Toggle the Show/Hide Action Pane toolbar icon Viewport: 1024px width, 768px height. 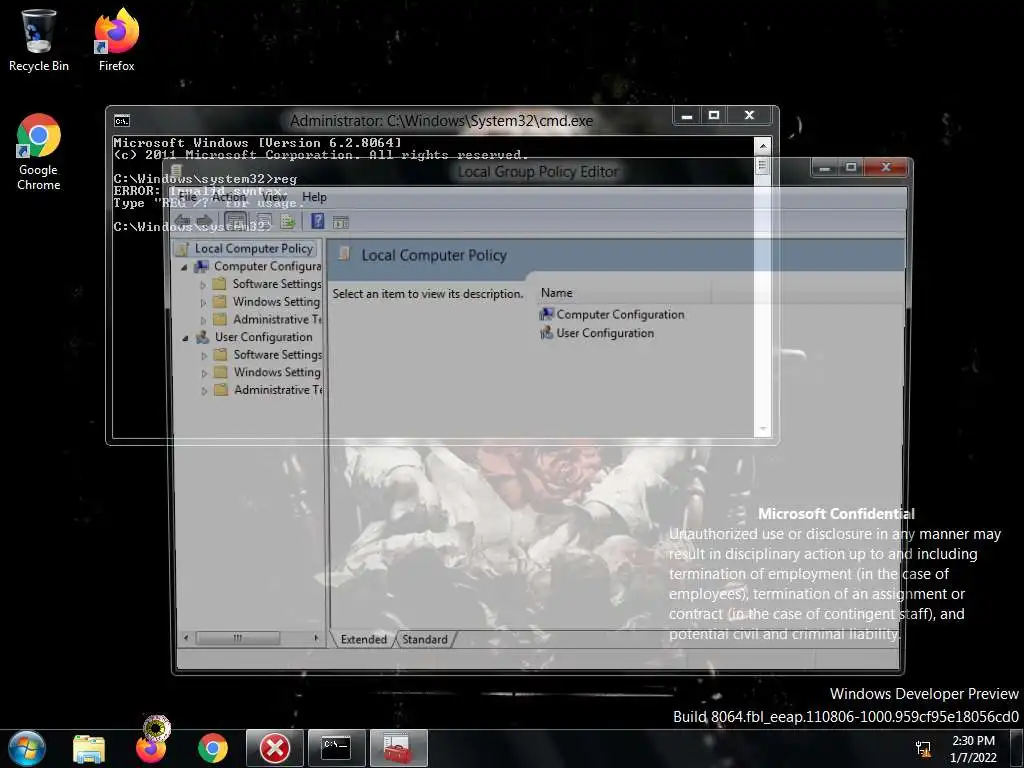(340, 222)
